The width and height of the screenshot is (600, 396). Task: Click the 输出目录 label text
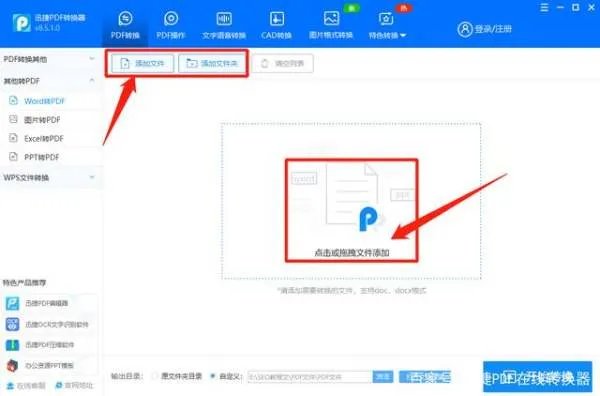click(x=127, y=376)
